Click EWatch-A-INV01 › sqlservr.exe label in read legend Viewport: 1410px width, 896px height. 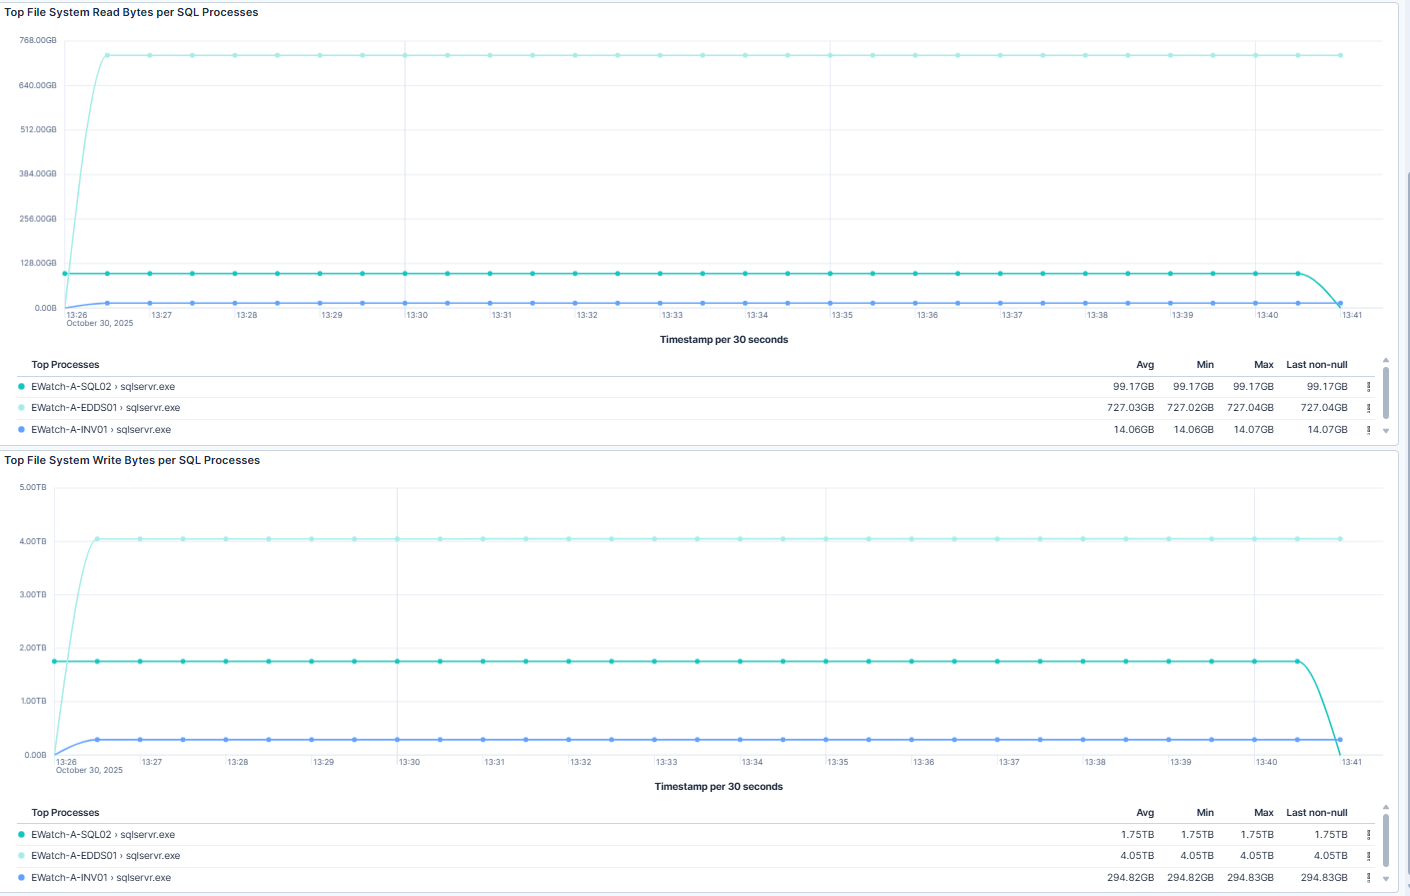tap(100, 429)
